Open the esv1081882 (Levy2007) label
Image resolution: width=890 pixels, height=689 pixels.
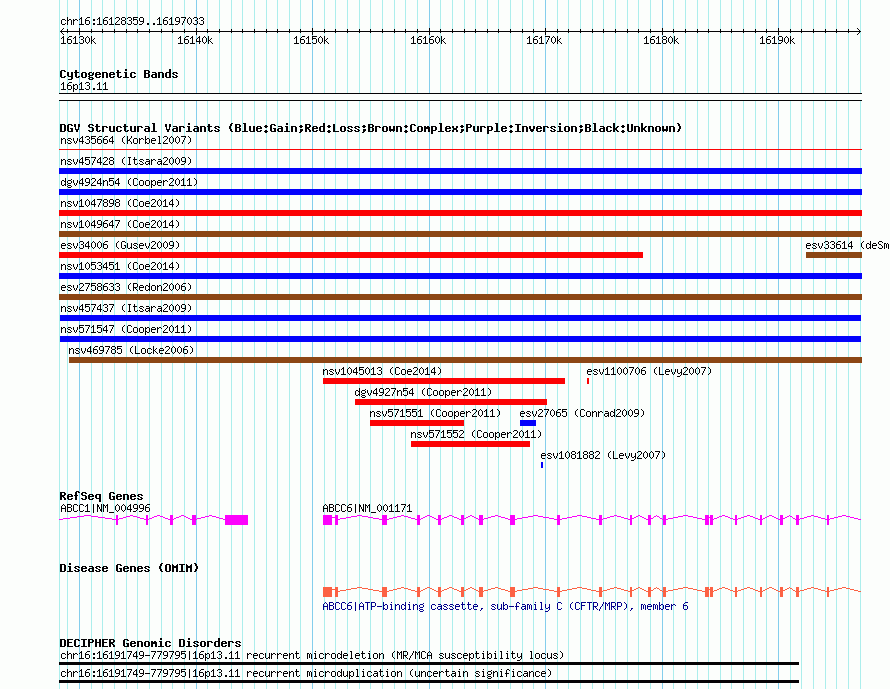tap(603, 455)
